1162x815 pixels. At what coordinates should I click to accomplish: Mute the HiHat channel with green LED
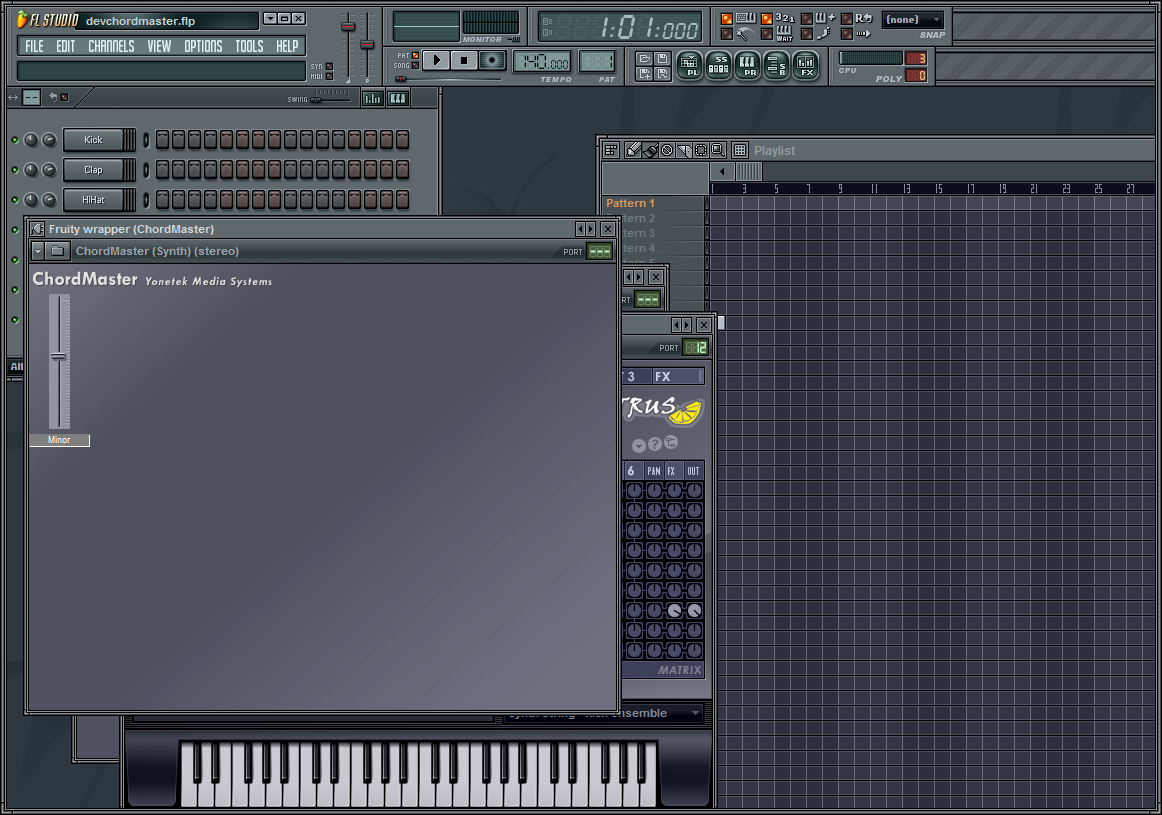pyautogui.click(x=15, y=199)
